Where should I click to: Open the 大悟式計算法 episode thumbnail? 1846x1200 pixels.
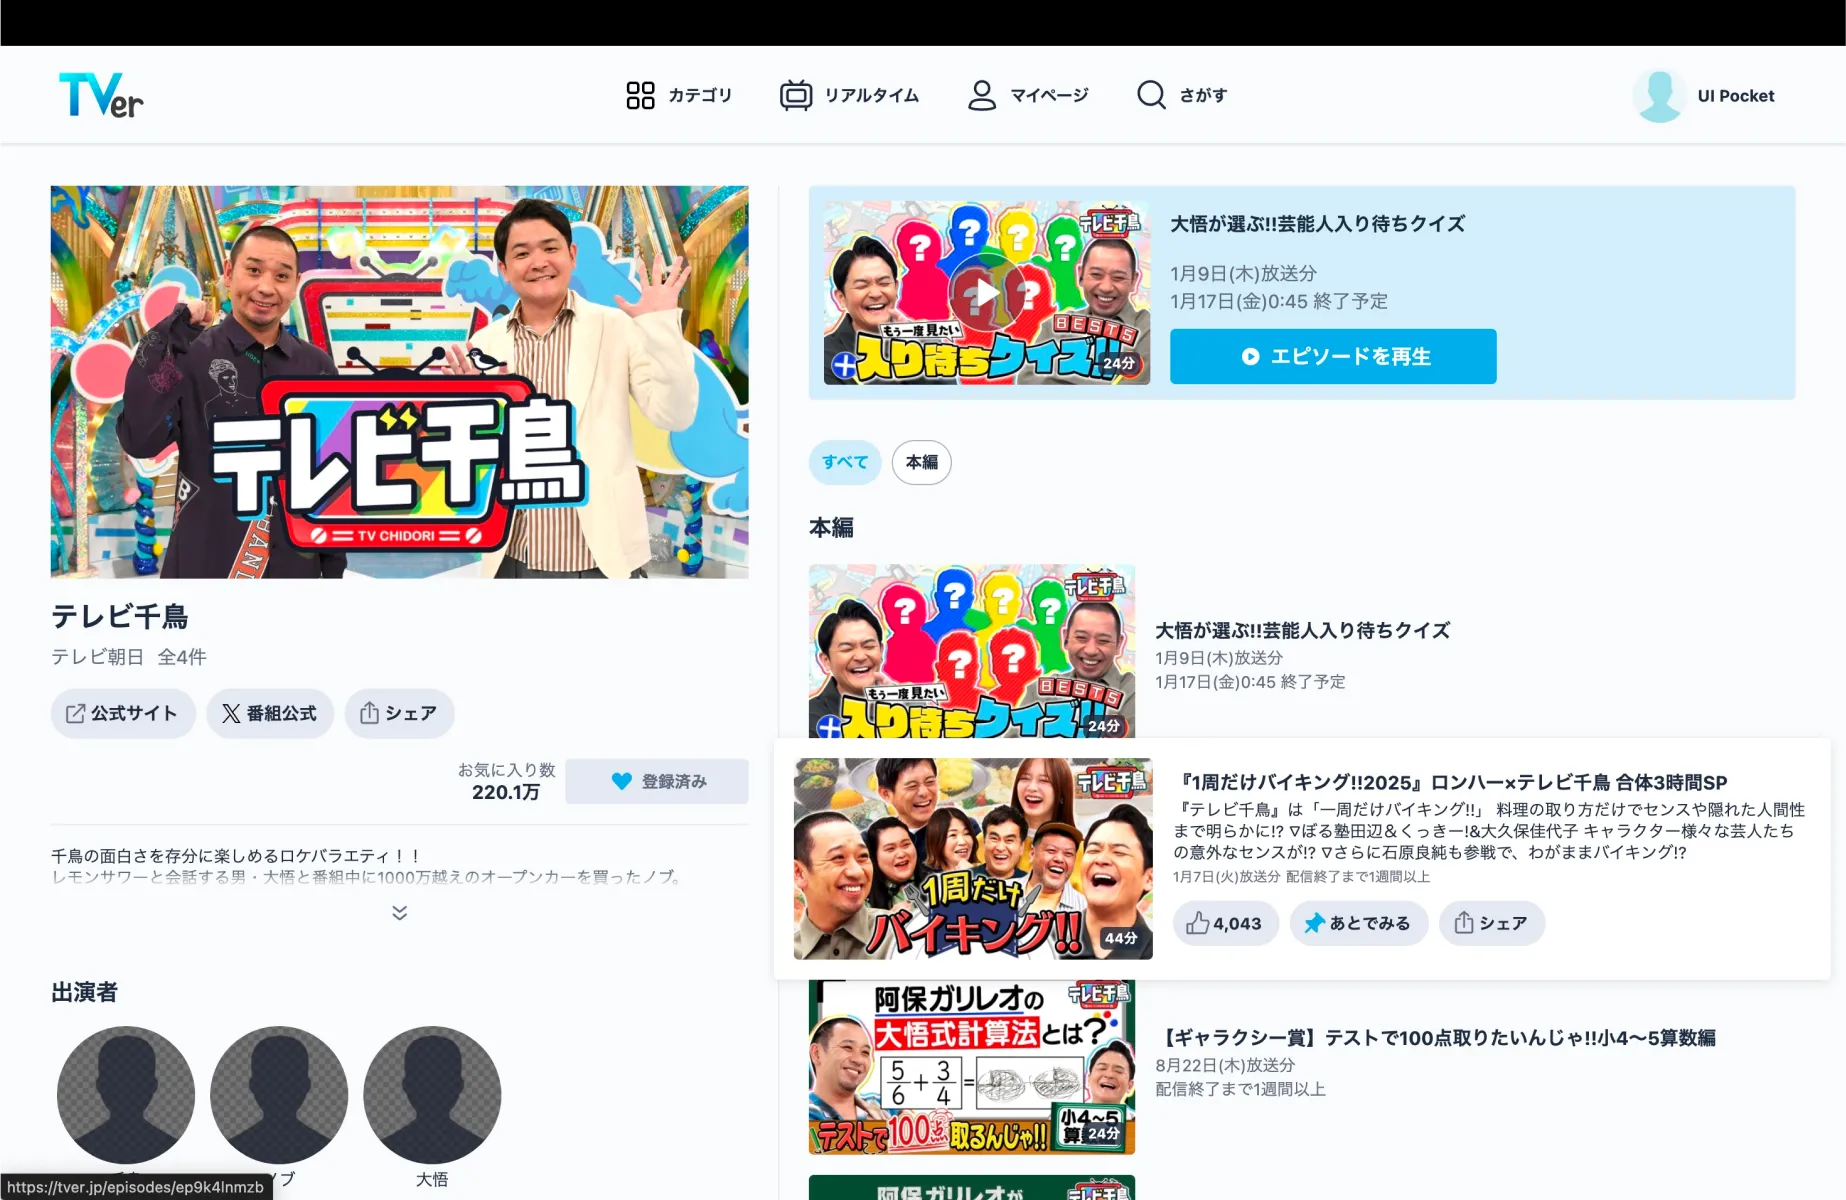coord(971,1067)
